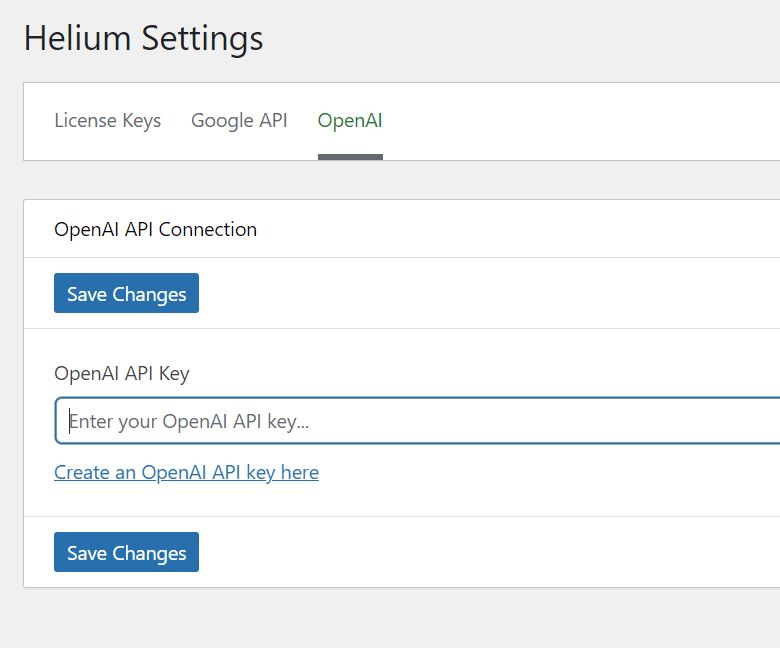Switch to the License Keys tab
780x648 pixels.
point(107,121)
